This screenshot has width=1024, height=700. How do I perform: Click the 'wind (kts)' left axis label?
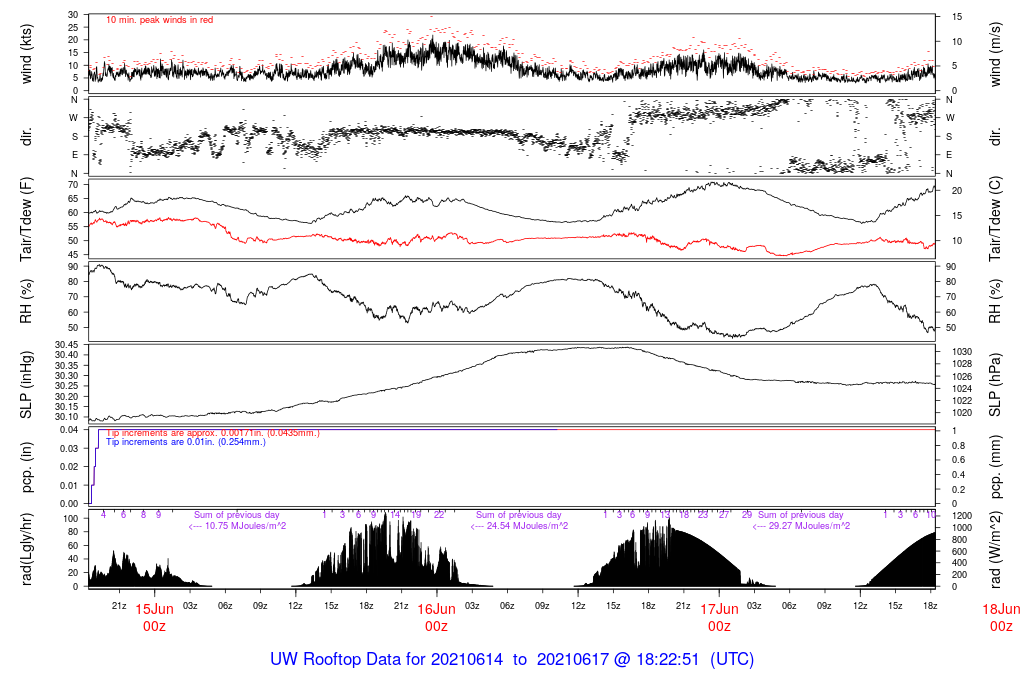[x=26, y=54]
